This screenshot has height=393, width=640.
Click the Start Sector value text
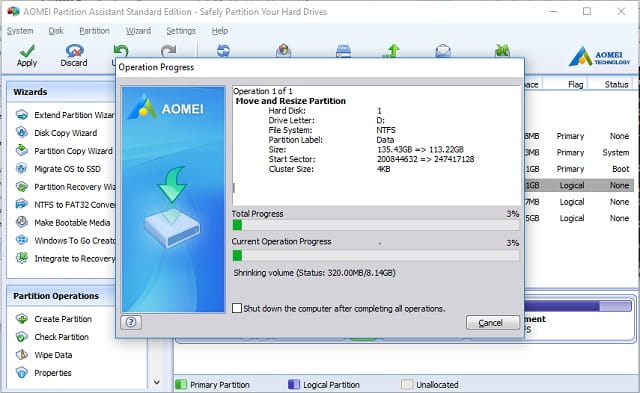pos(425,159)
